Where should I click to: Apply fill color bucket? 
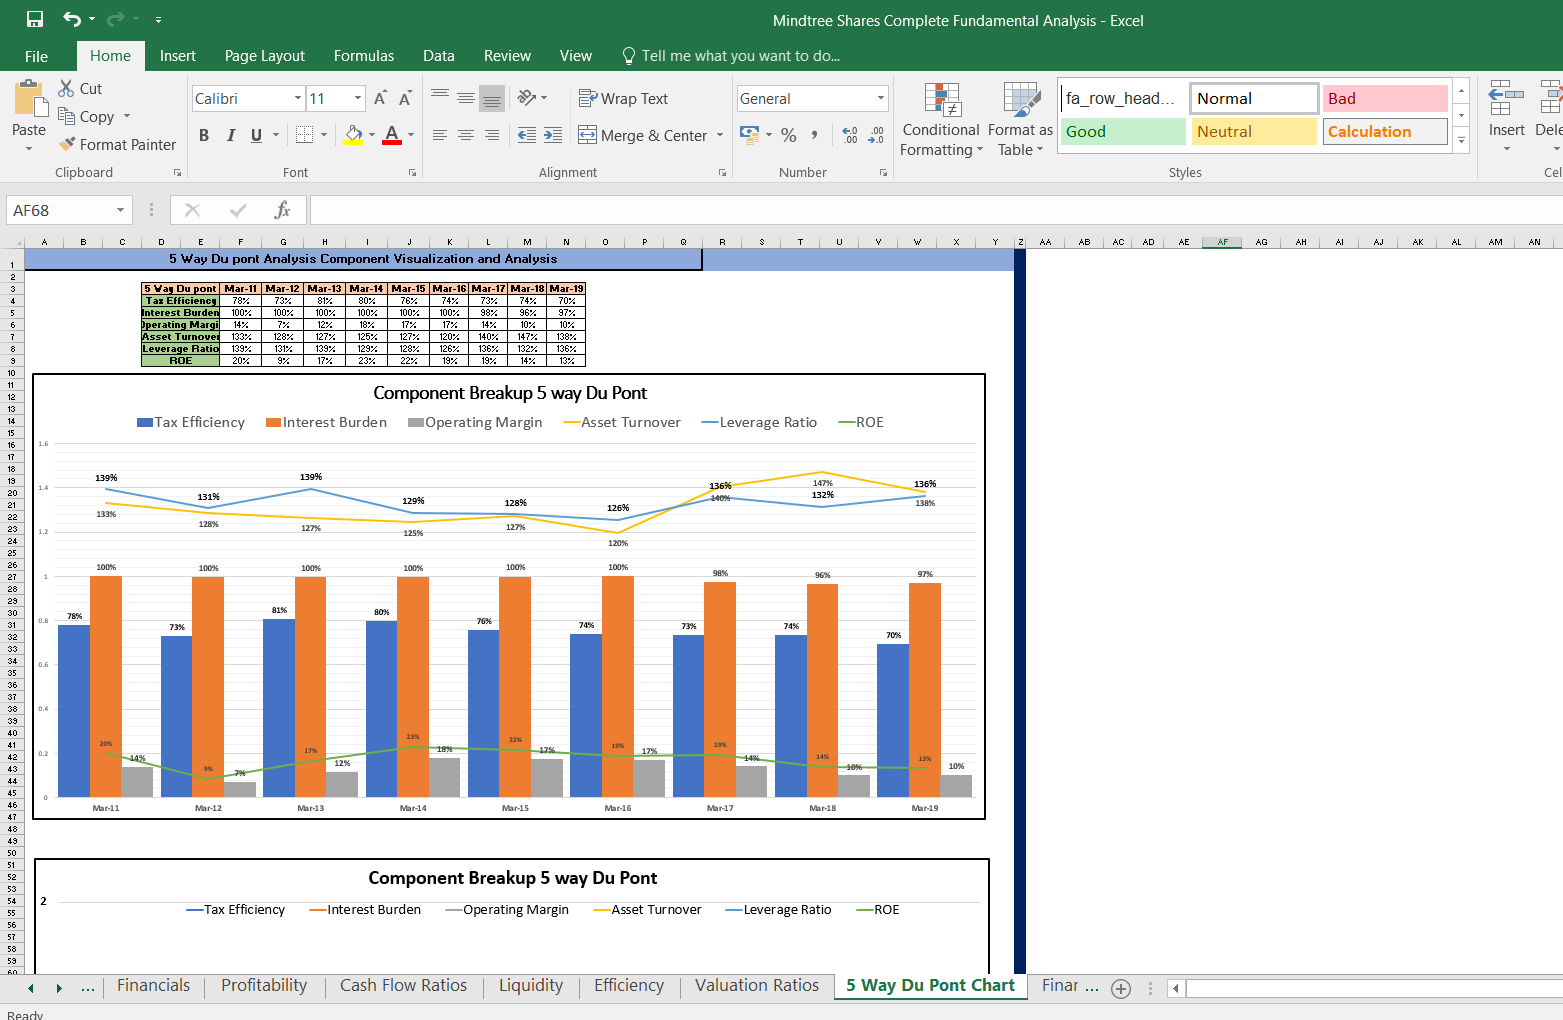(x=353, y=135)
